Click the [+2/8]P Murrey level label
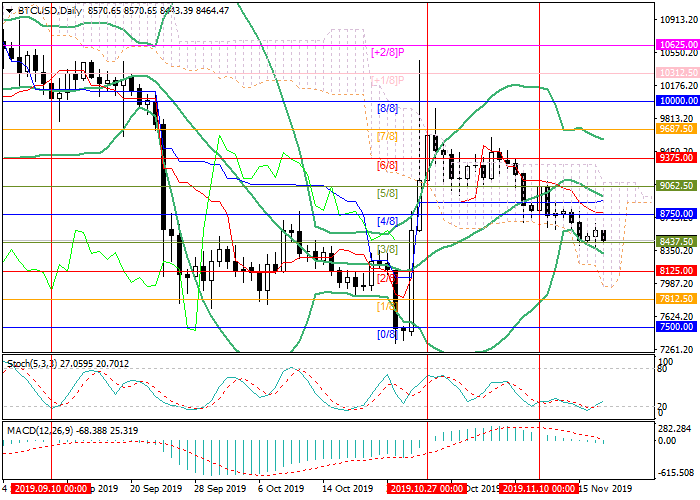This screenshot has width=700, height=500. click(x=388, y=52)
